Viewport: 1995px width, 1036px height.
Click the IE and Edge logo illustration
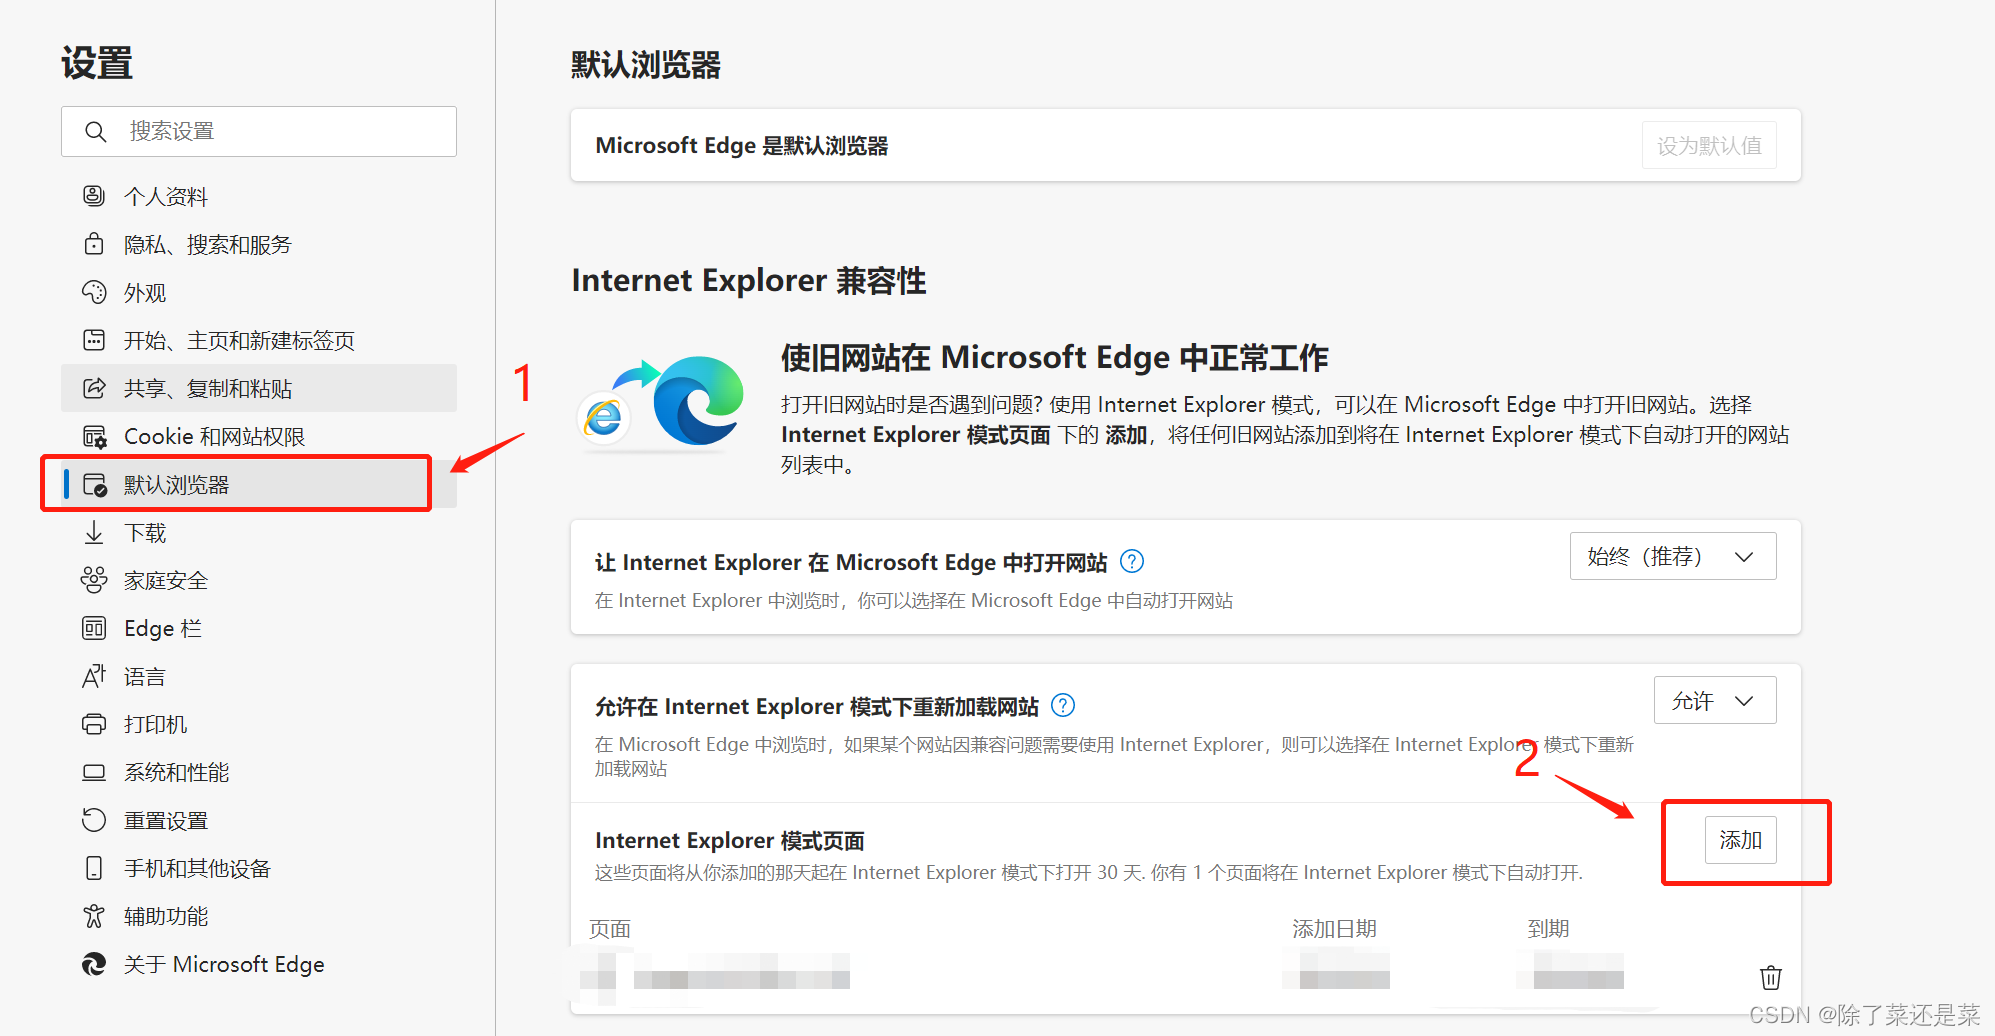point(662,406)
